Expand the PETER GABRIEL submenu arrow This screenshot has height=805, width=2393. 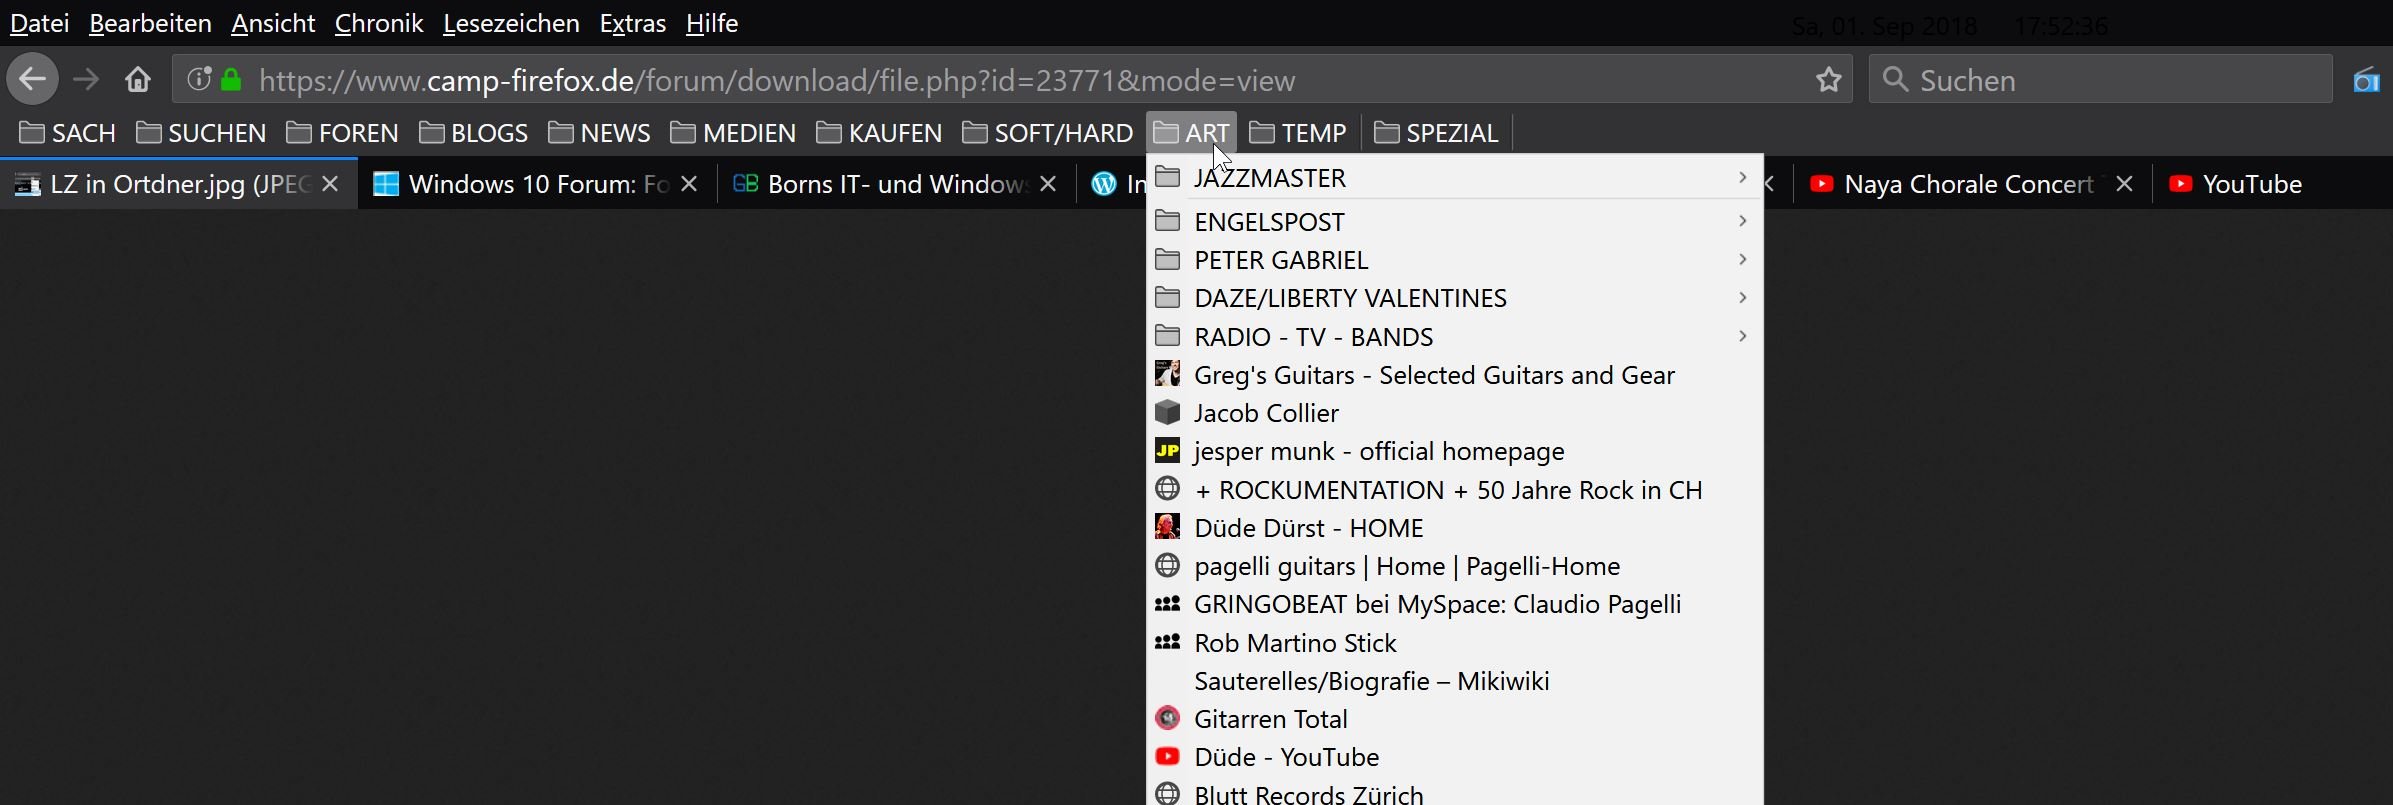tap(1742, 259)
